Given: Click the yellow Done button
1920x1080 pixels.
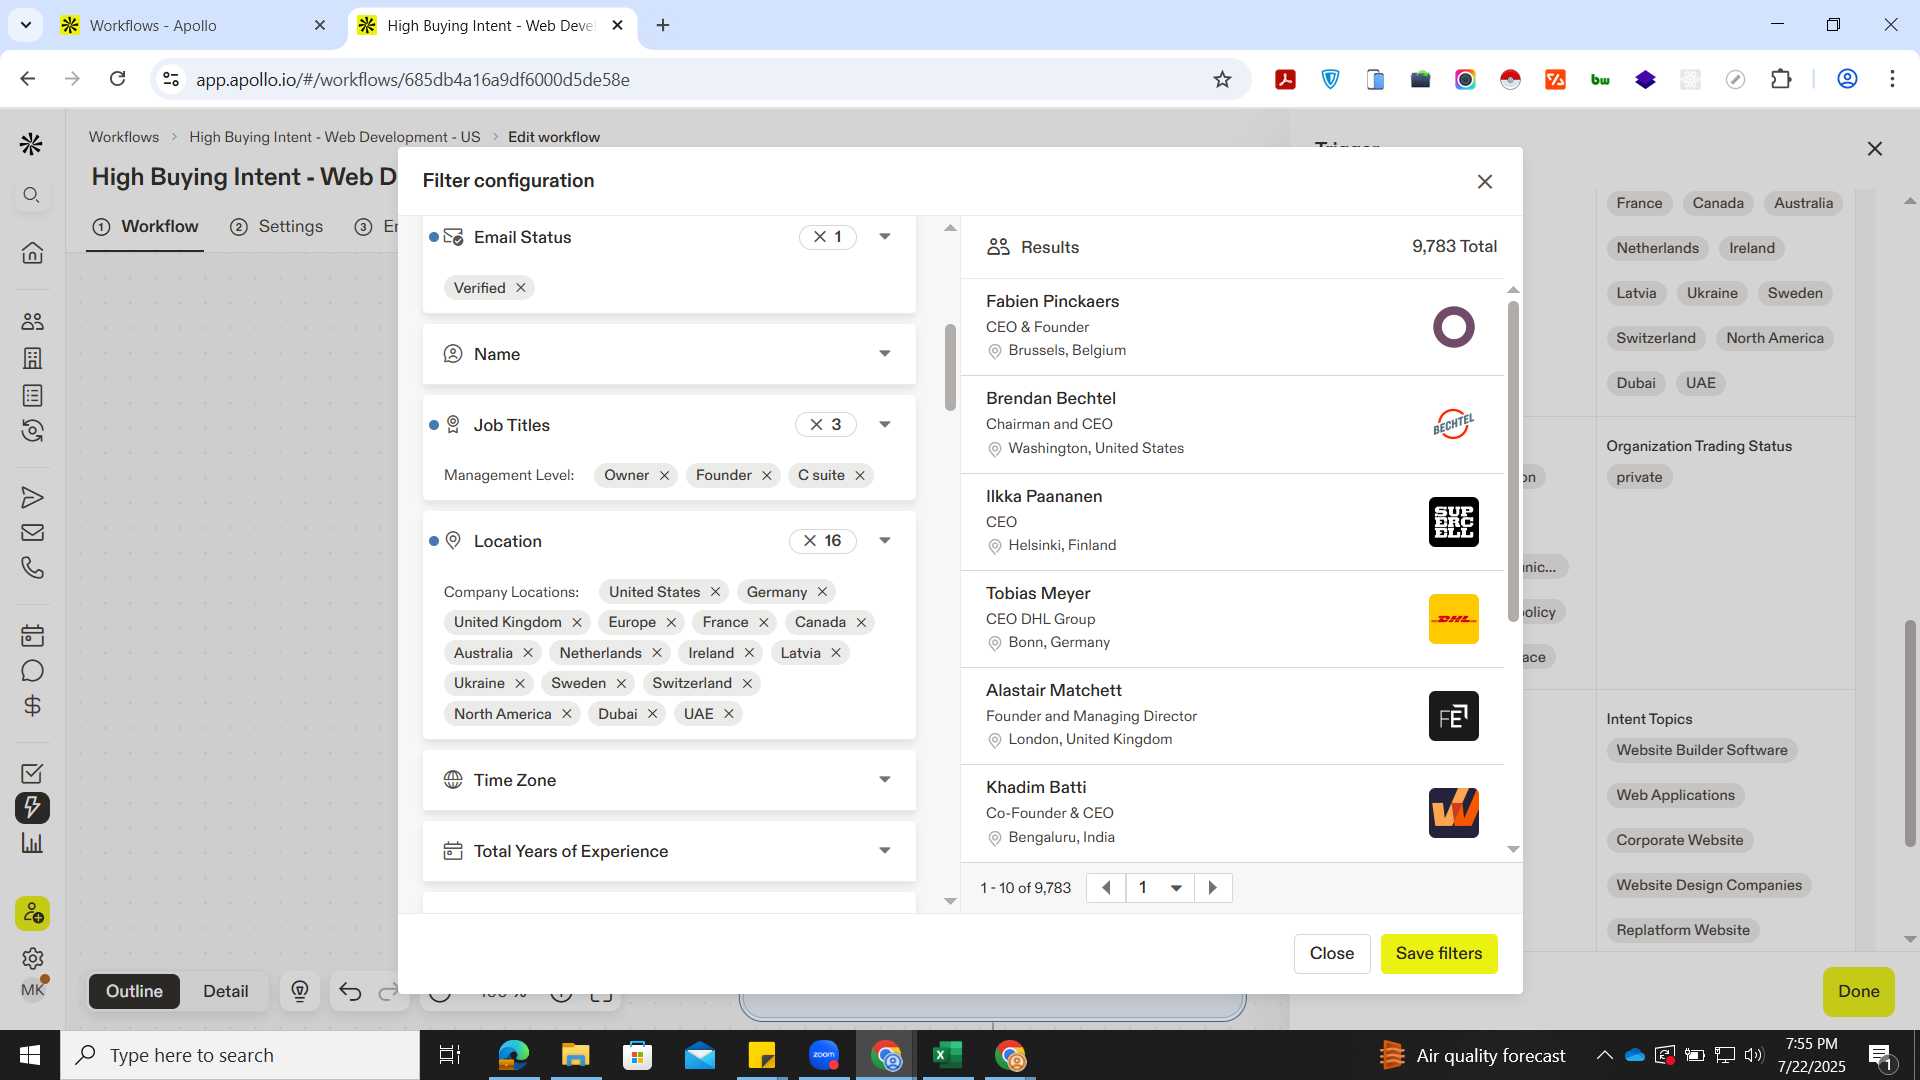Looking at the screenshot, I should (x=1858, y=992).
